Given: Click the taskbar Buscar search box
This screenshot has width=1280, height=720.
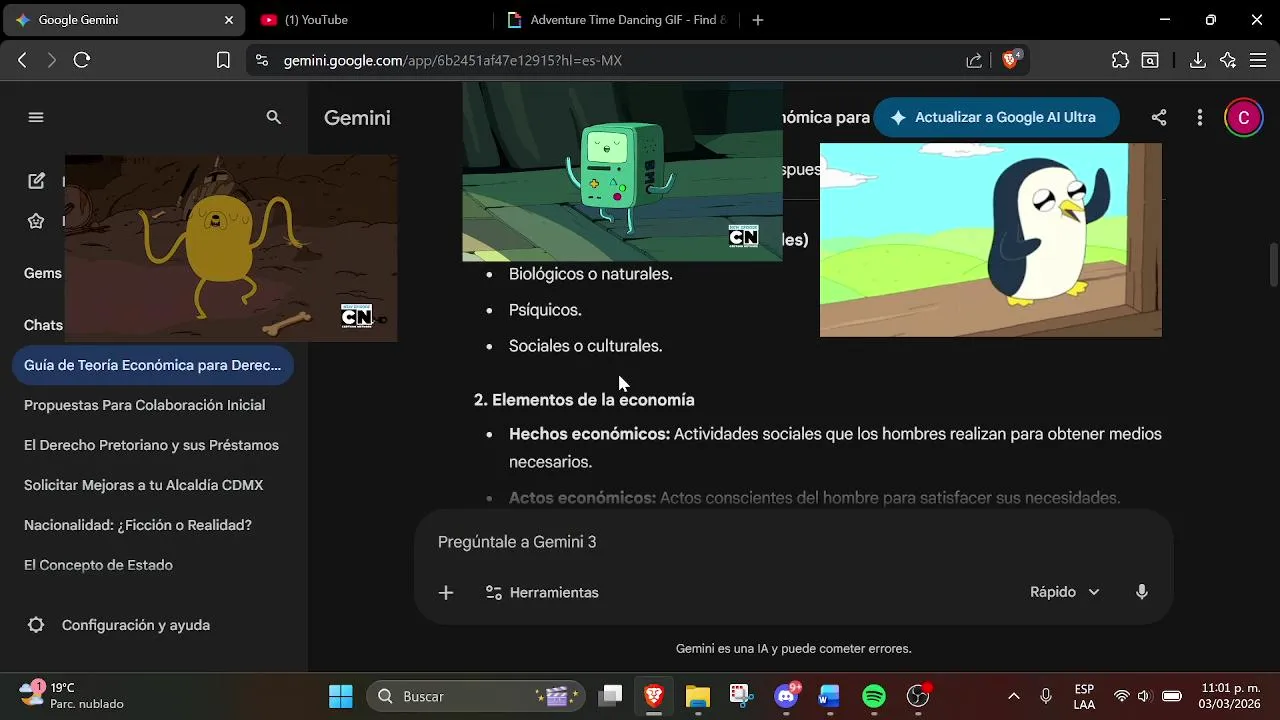Looking at the screenshot, I should click(x=475, y=696).
